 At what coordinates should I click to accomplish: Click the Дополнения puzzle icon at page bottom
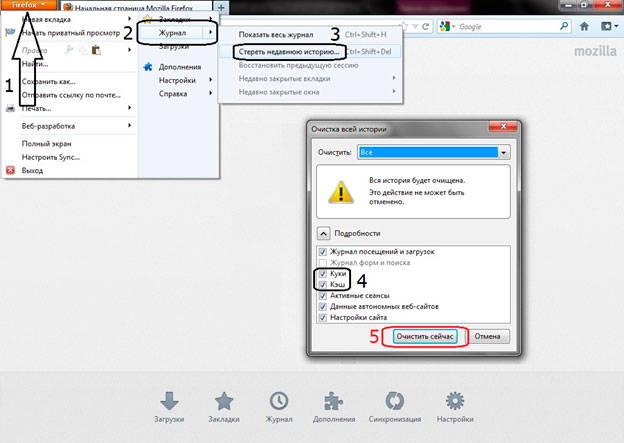[x=335, y=401]
